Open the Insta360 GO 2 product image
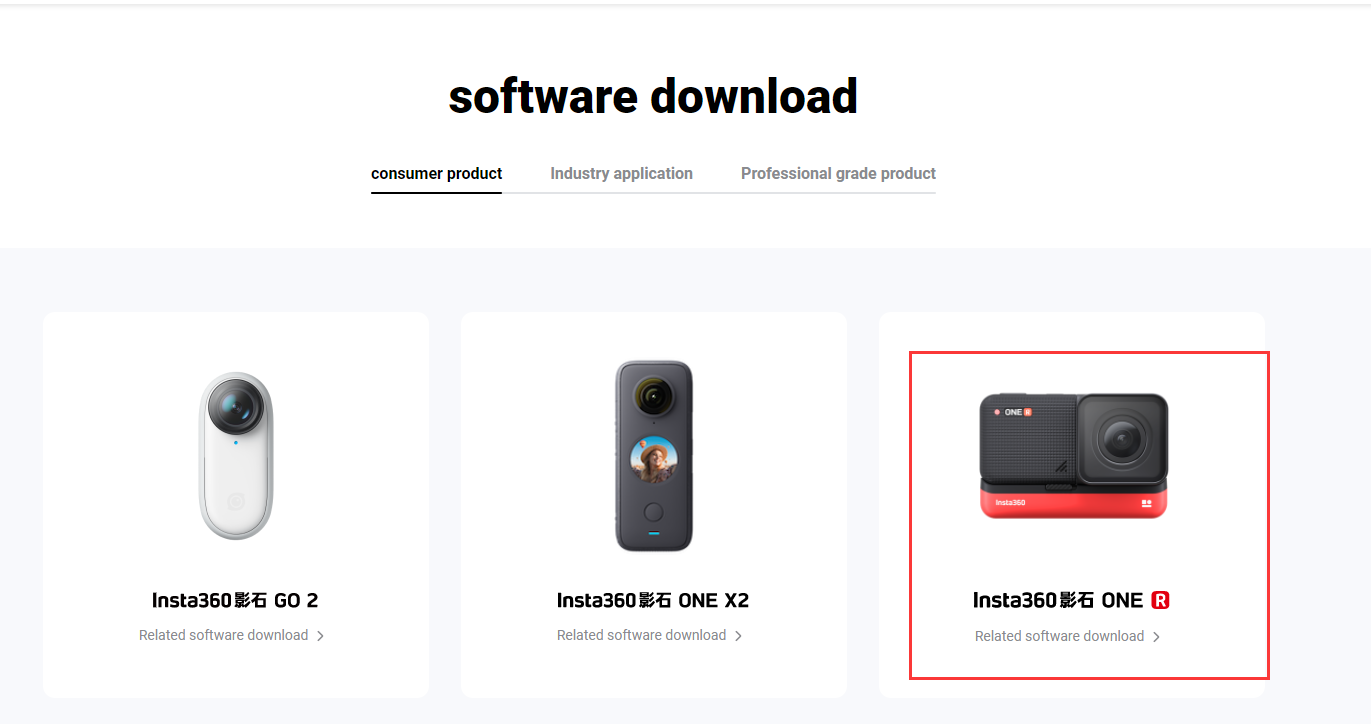Image resolution: width=1371 pixels, height=724 pixels. click(235, 456)
